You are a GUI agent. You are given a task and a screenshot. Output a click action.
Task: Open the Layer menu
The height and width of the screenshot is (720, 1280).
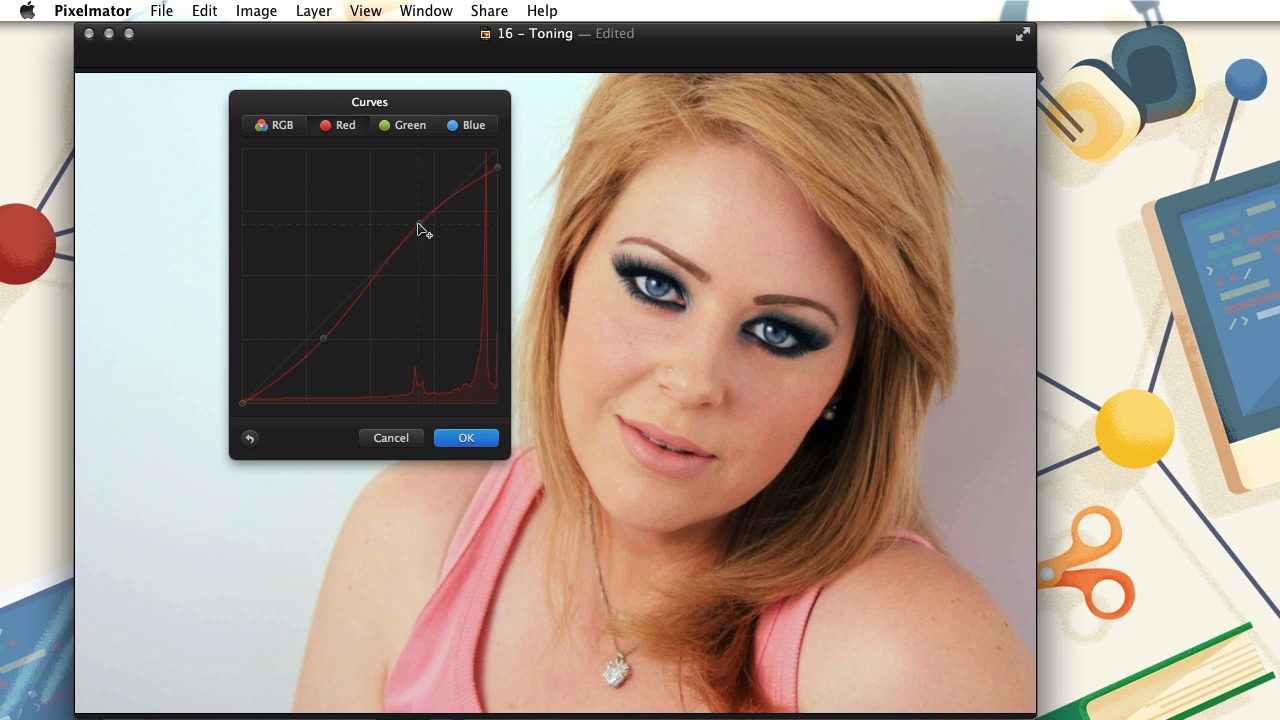(313, 11)
